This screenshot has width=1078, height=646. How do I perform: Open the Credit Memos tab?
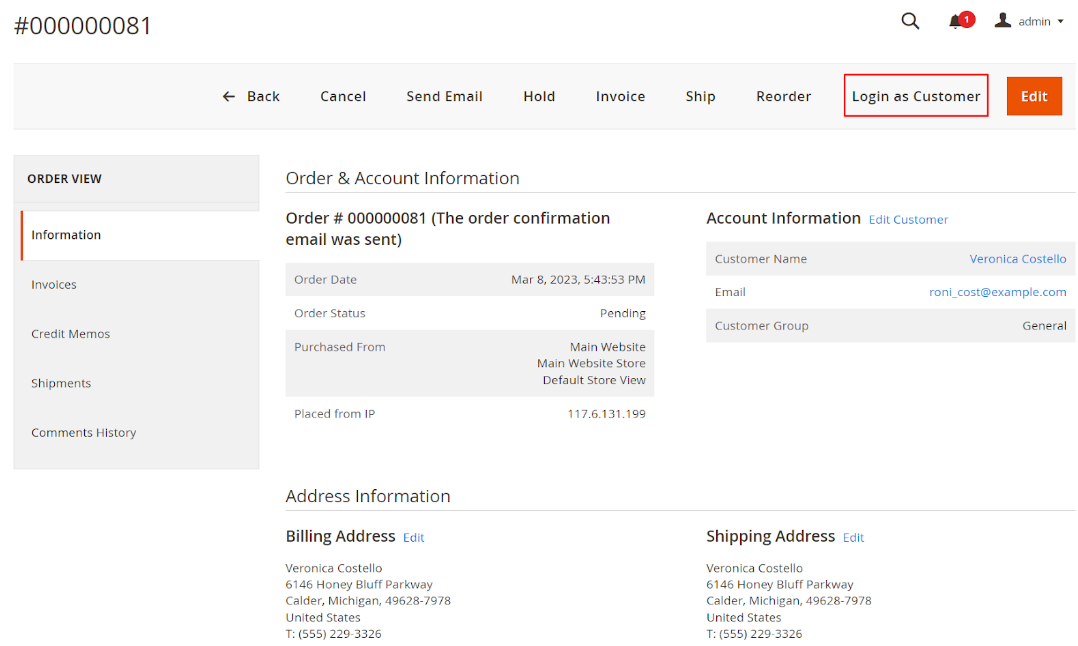[x=70, y=334]
